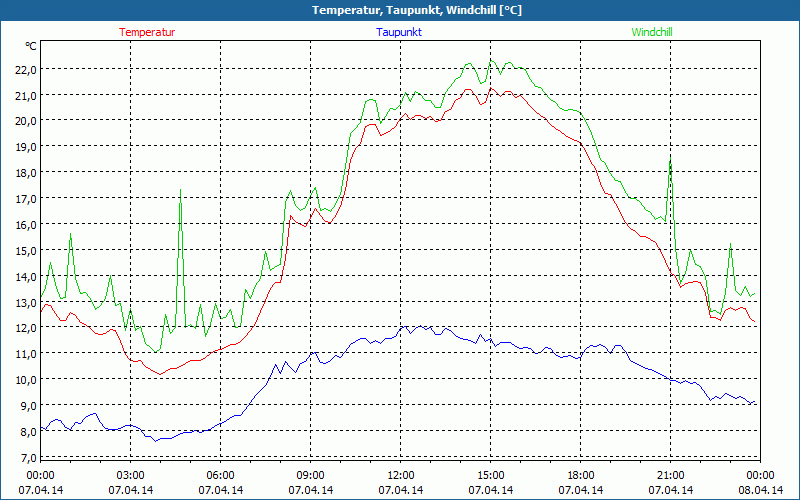Click the "12:00" time axis label
The height and width of the screenshot is (500, 800).
tap(401, 476)
